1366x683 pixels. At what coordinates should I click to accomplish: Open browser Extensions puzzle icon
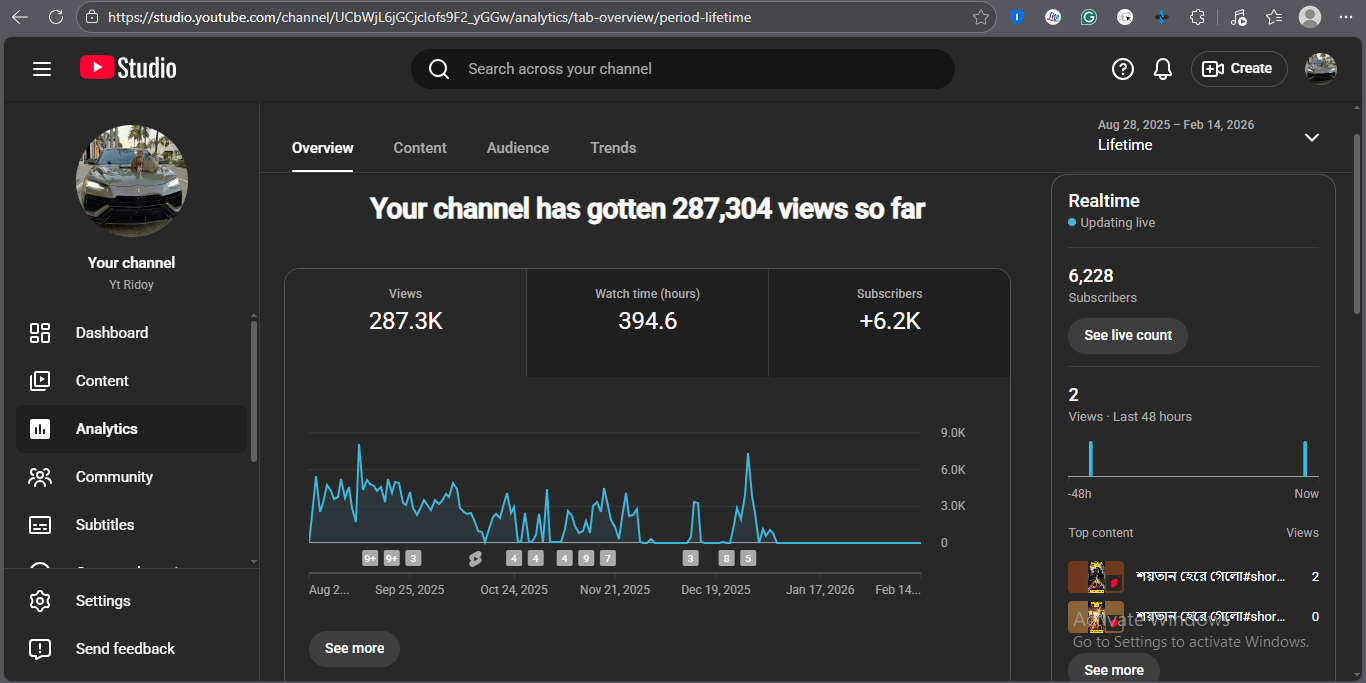click(1197, 17)
